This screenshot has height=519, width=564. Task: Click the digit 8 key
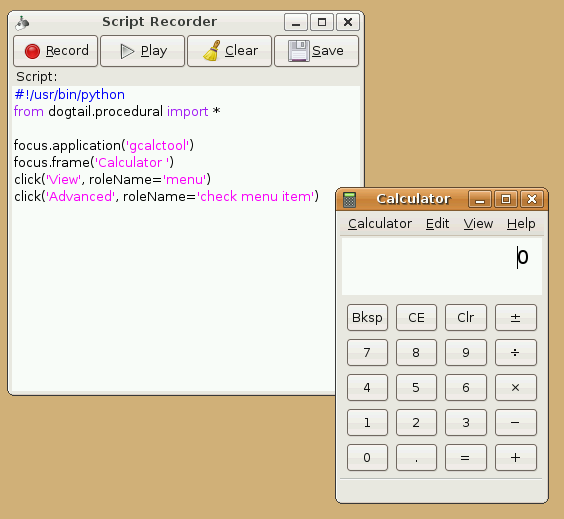click(x=417, y=352)
